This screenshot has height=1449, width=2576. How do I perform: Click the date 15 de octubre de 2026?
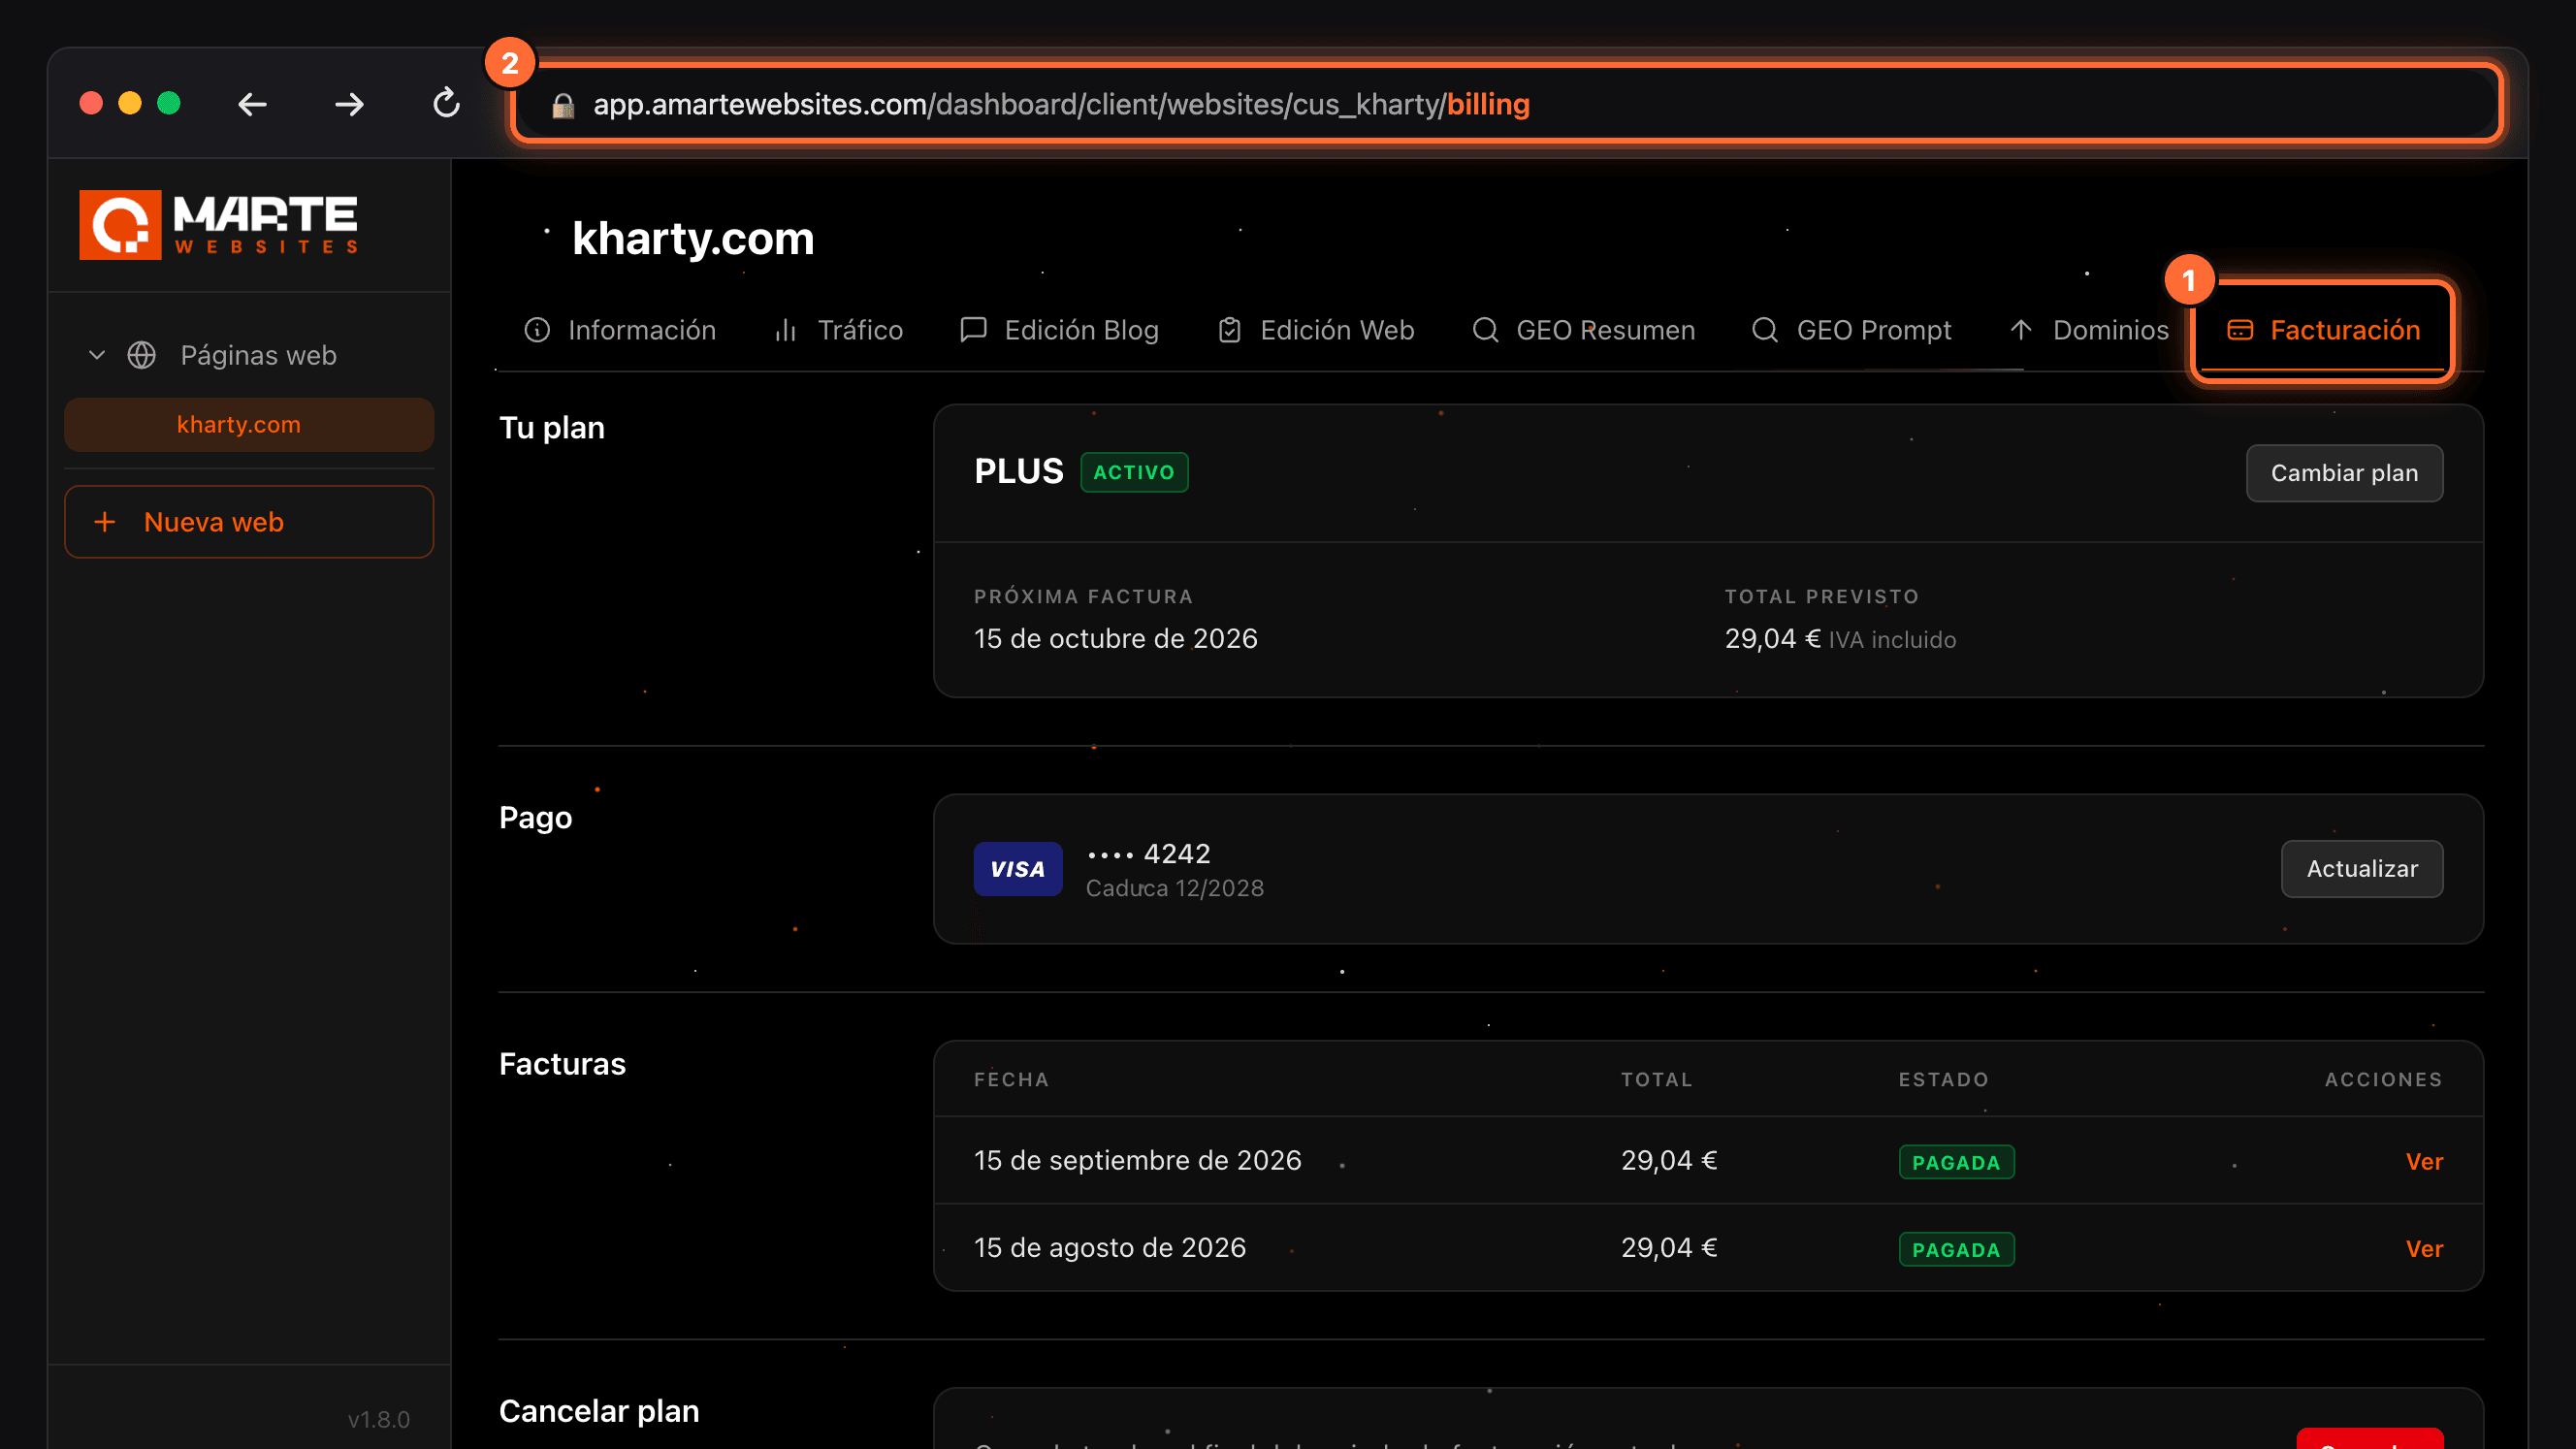[1115, 638]
